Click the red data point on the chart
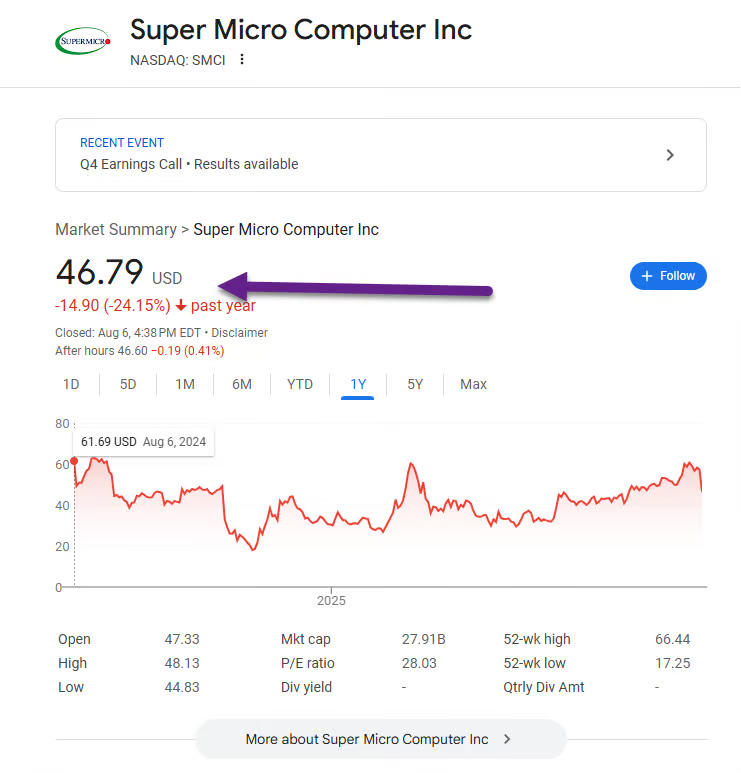This screenshot has height=773, width=741. pyautogui.click(x=74, y=461)
